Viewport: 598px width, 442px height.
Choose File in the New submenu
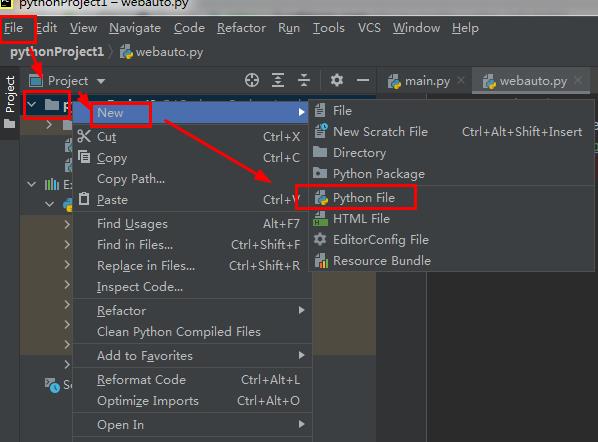(x=451, y=111)
